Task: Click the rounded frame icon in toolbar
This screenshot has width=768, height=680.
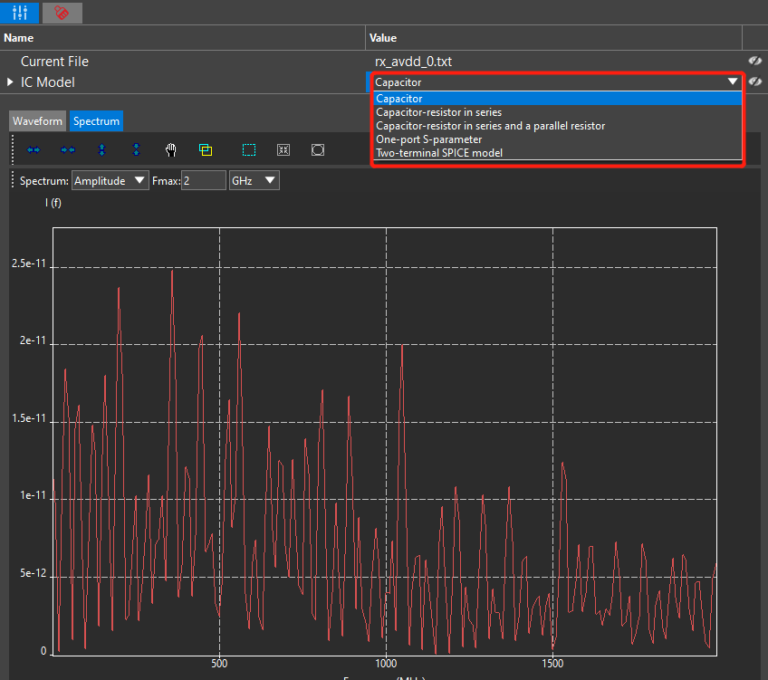Action: pos(317,150)
